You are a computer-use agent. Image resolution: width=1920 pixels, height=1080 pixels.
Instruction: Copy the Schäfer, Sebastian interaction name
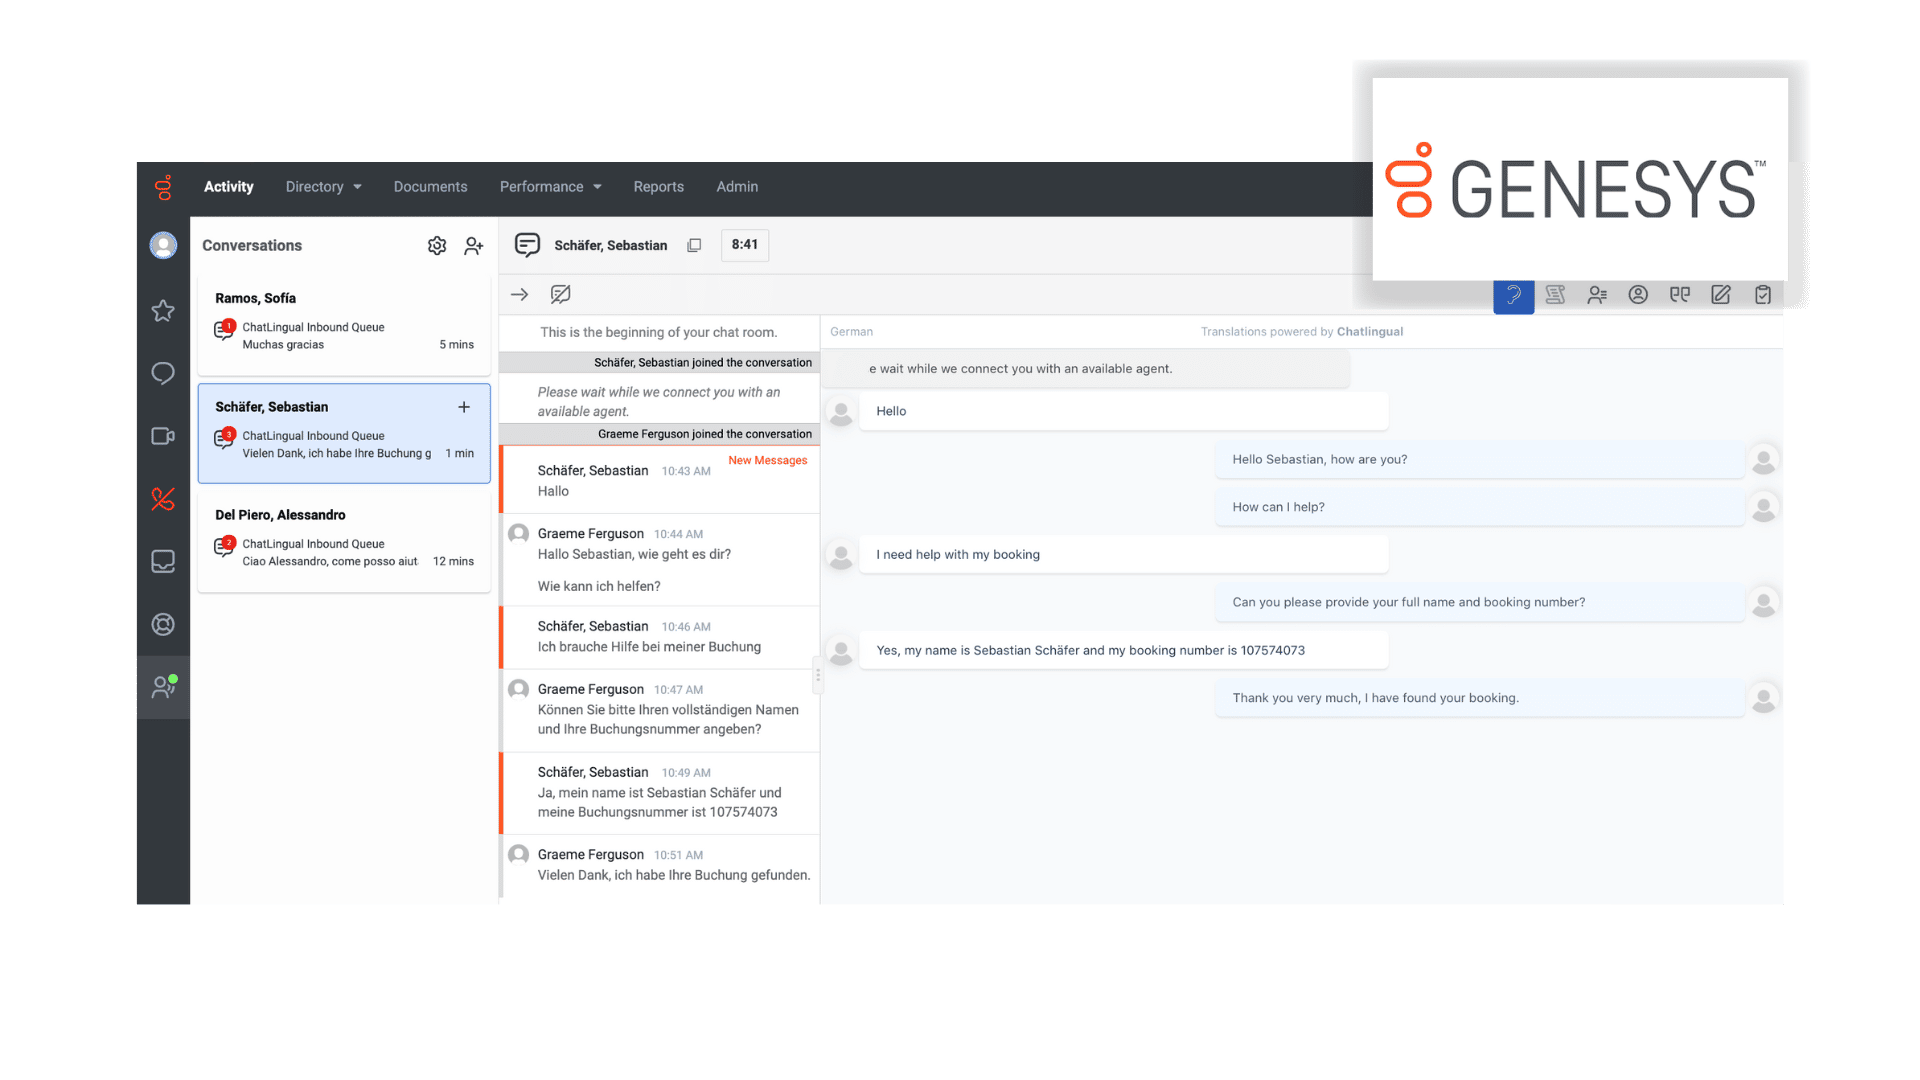[x=694, y=245]
